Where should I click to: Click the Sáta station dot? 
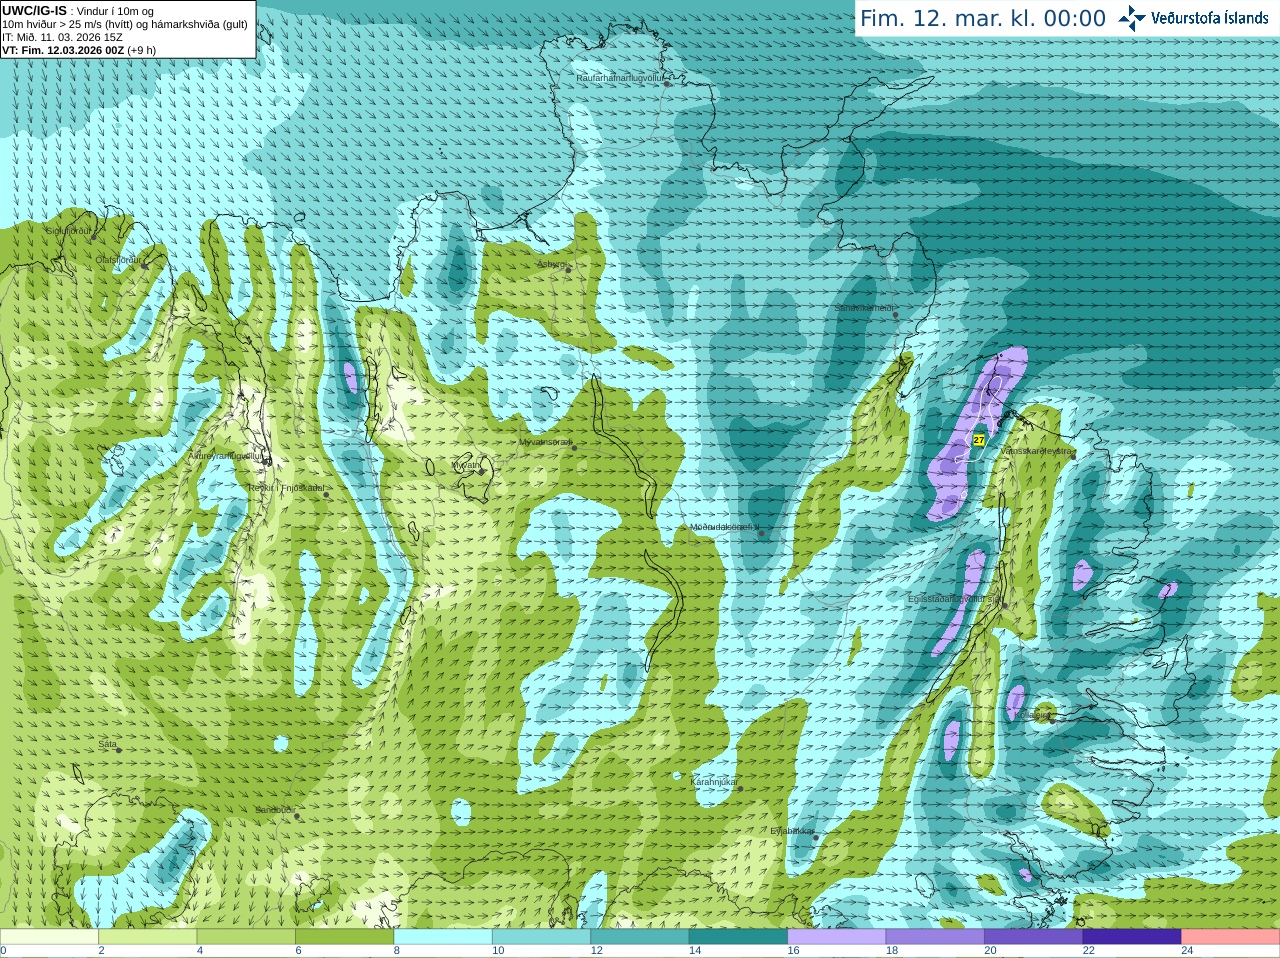pyautogui.click(x=119, y=750)
